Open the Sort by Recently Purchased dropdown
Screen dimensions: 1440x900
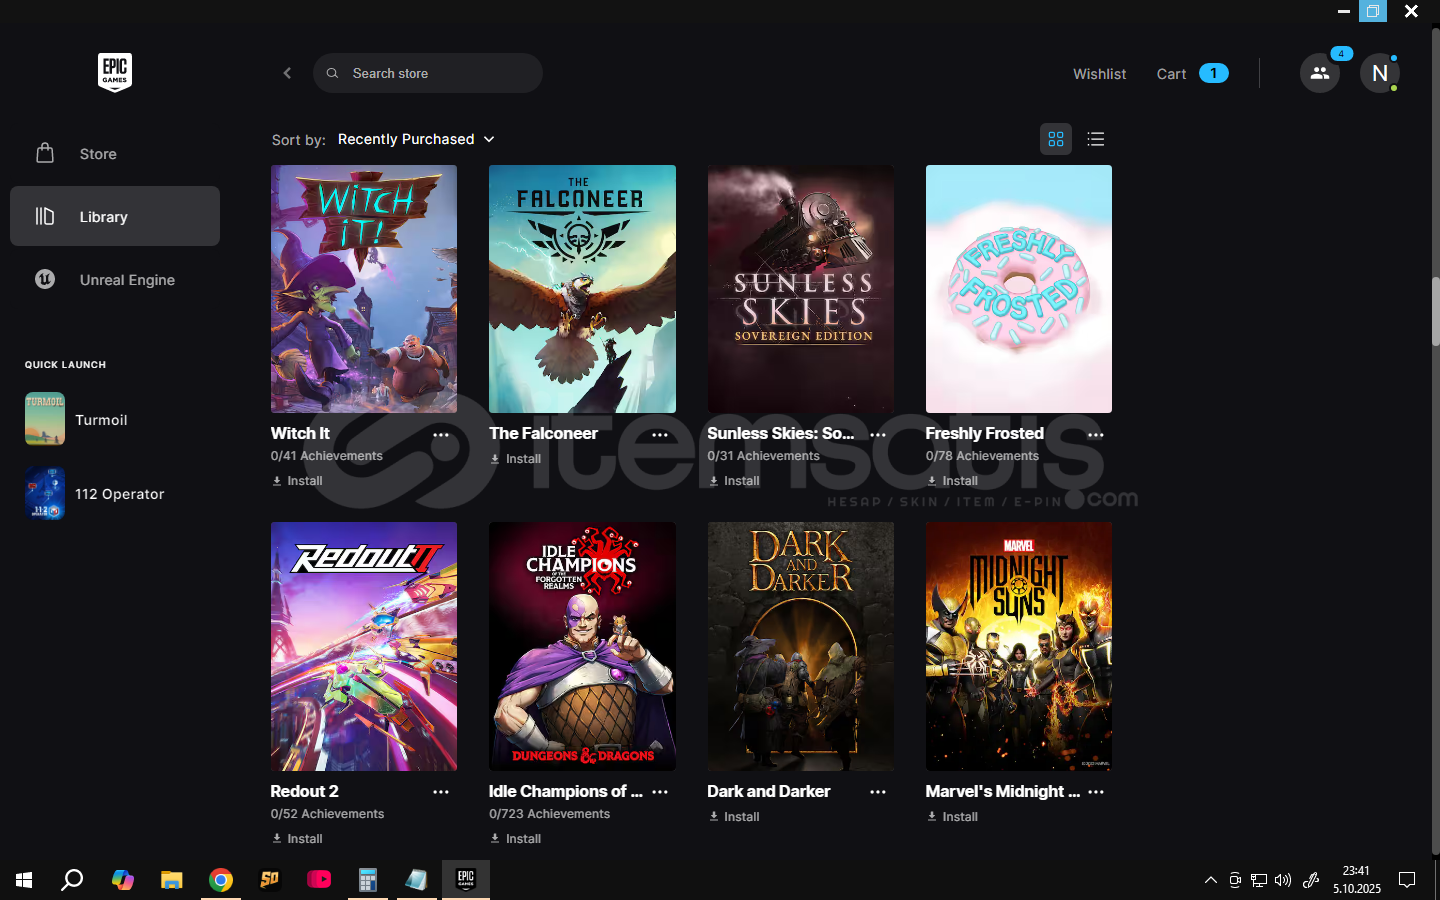pos(416,139)
